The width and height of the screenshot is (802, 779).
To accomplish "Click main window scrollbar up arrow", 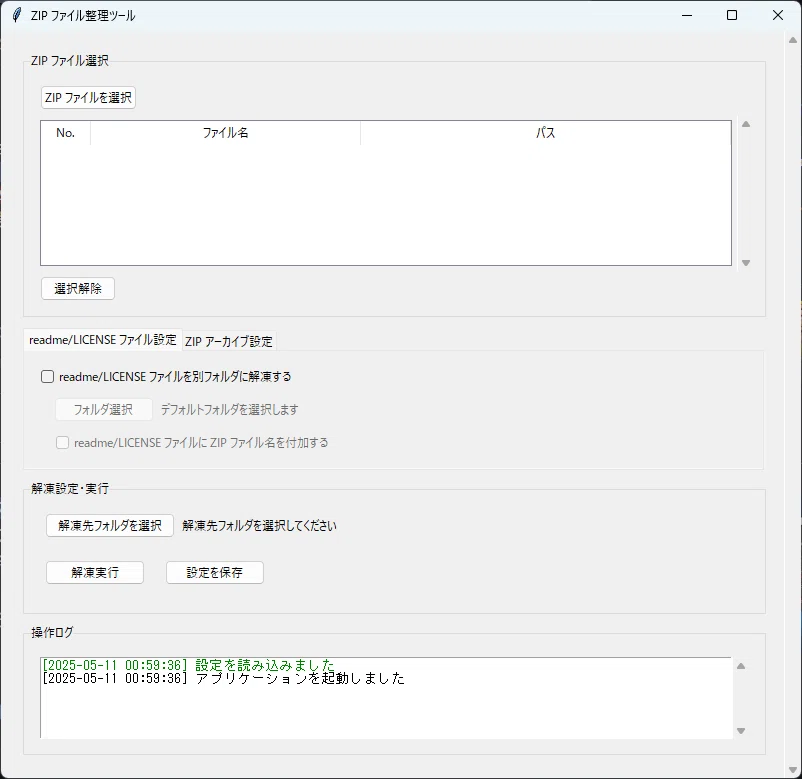I will pos(793,40).
